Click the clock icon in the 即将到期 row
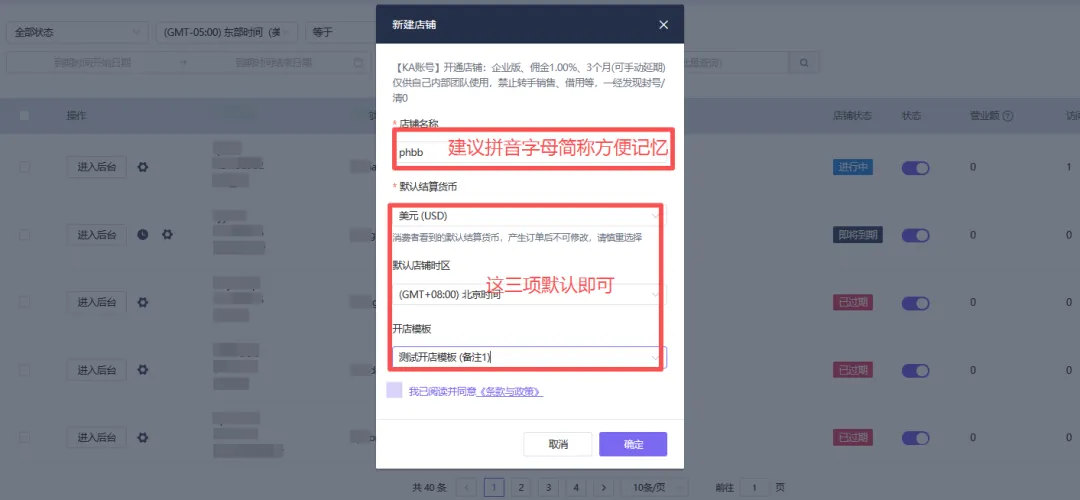The width and height of the screenshot is (1080, 500). (143, 235)
